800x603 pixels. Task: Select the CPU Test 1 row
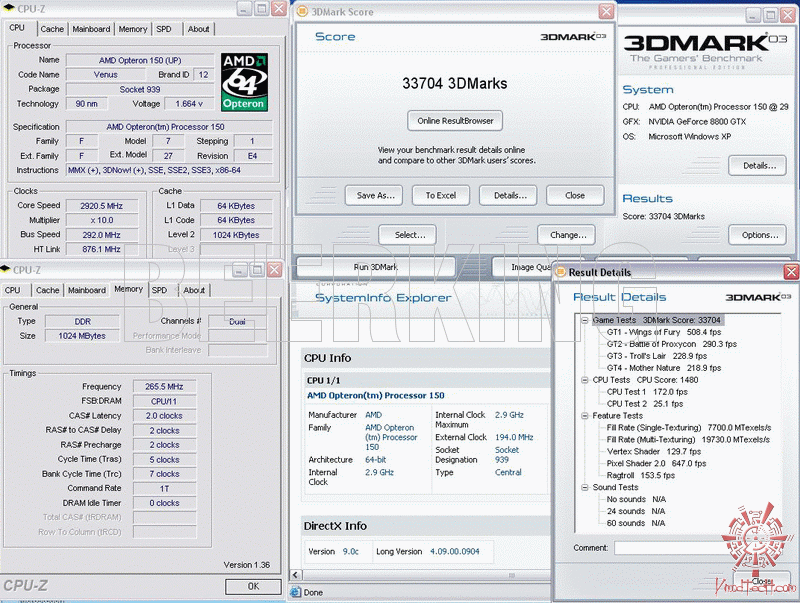pos(647,392)
